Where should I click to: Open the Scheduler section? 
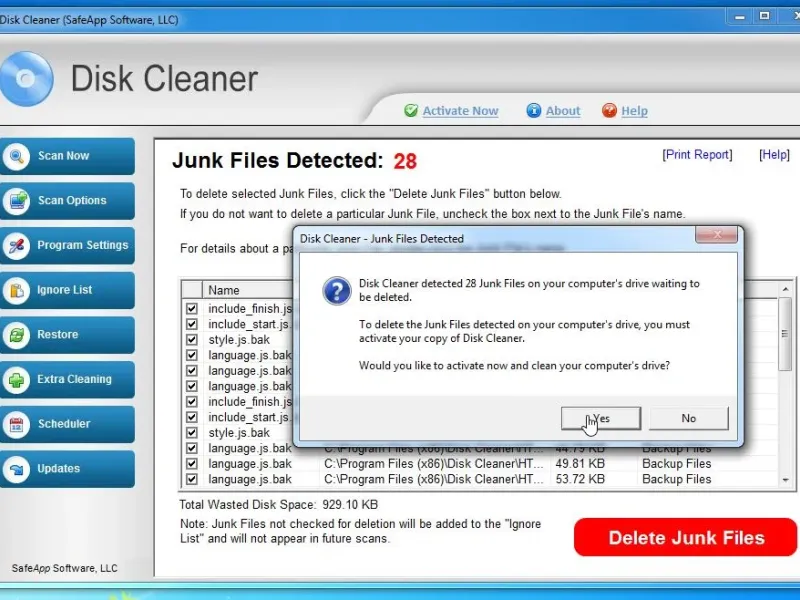tap(67, 424)
